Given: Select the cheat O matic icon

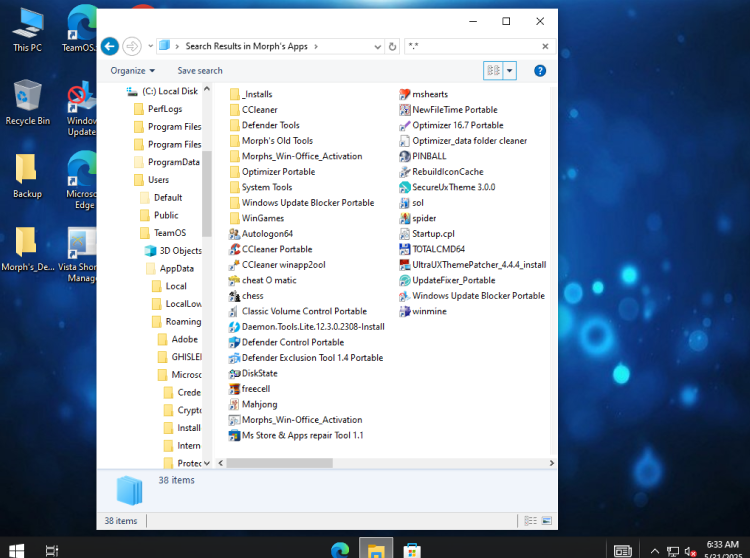Looking at the screenshot, I should click(x=234, y=280).
